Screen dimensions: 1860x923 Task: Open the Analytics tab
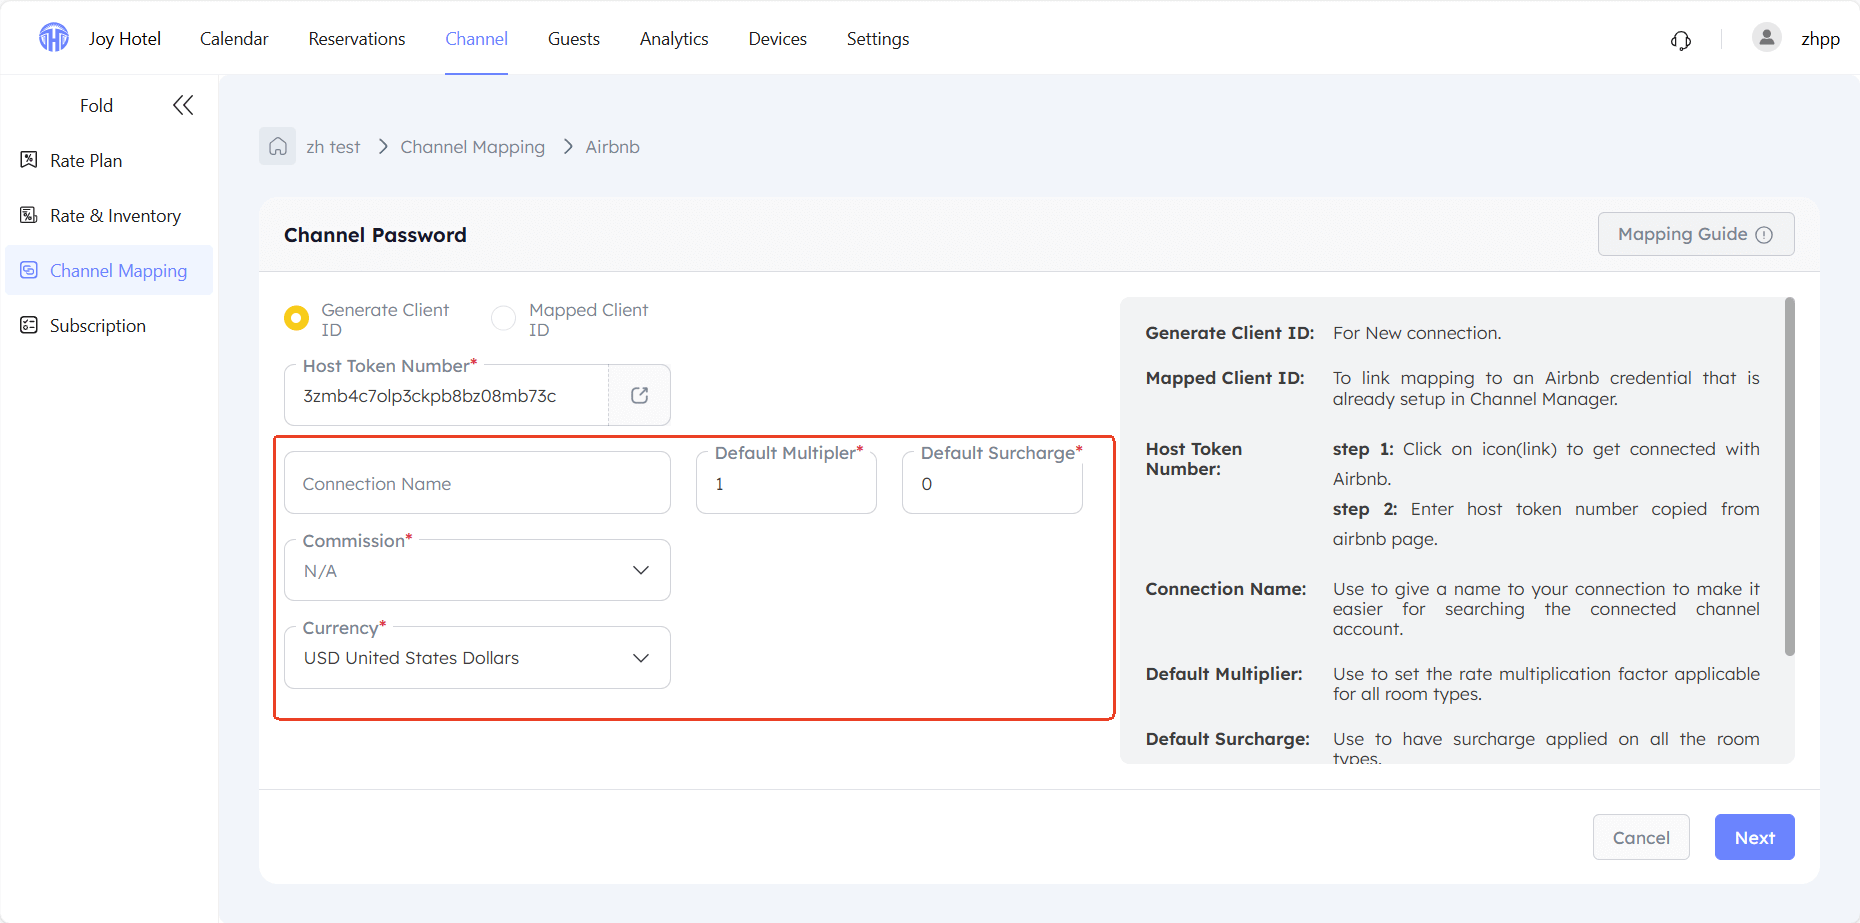pyautogui.click(x=674, y=39)
